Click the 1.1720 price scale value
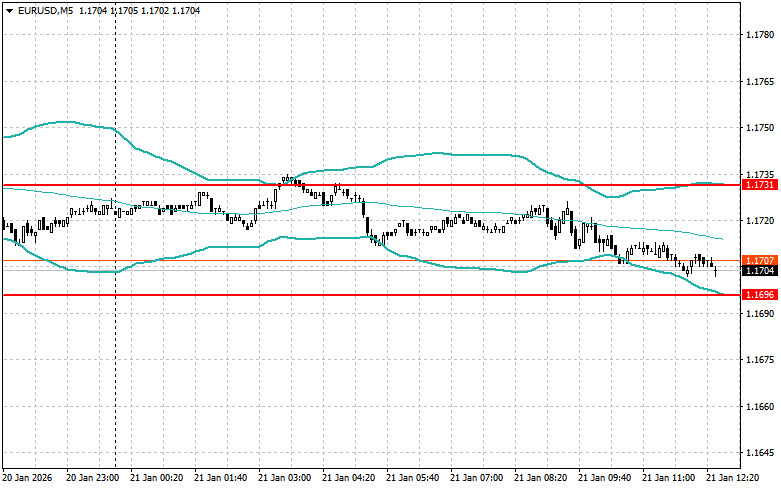 point(760,221)
